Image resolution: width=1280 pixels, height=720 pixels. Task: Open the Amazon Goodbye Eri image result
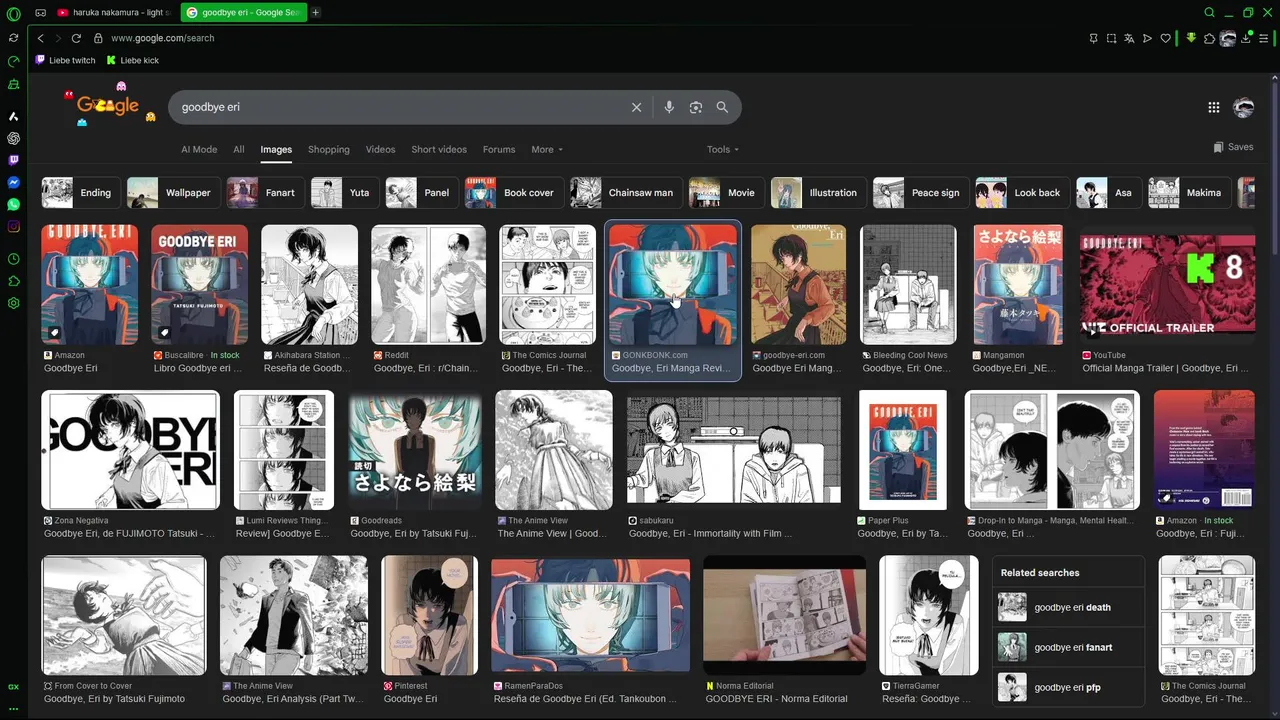[x=89, y=285]
